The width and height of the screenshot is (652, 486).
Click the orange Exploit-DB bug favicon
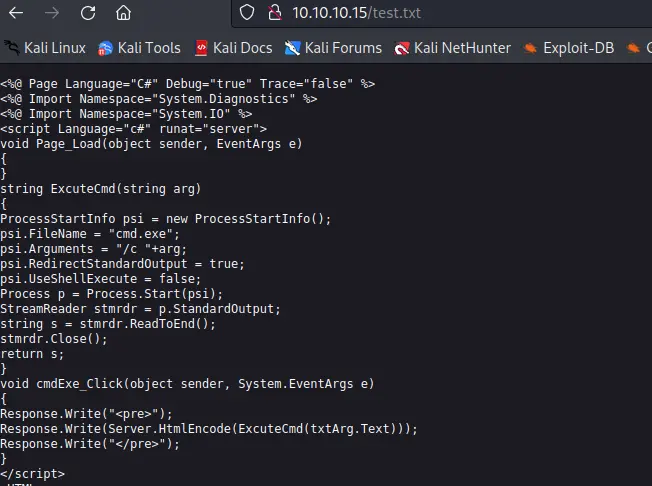[530, 48]
